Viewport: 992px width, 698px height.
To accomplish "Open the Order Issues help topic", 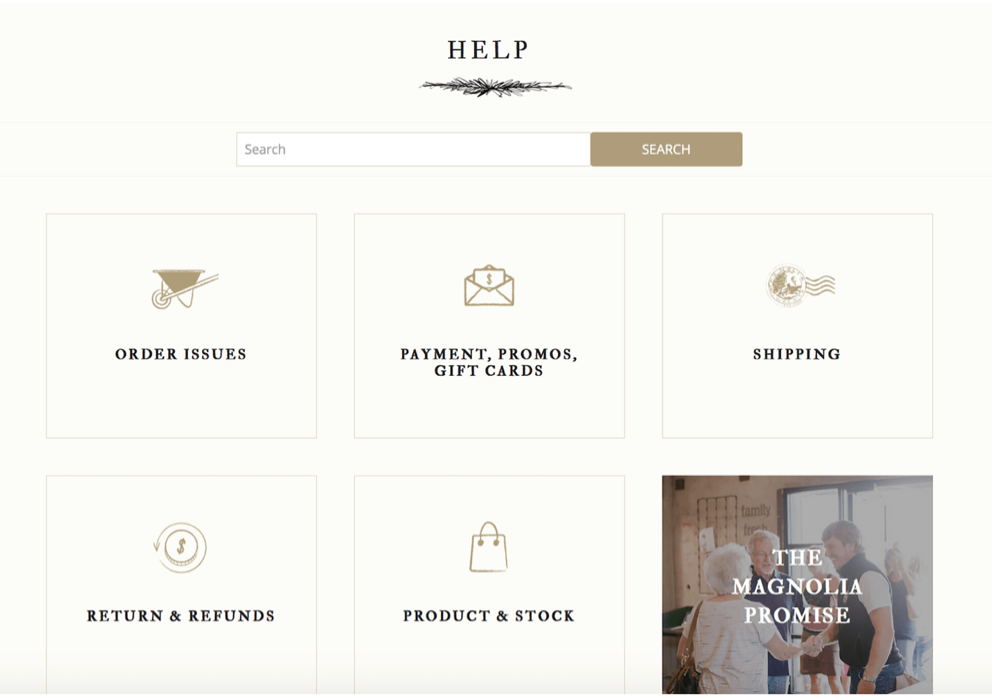I will 181,354.
